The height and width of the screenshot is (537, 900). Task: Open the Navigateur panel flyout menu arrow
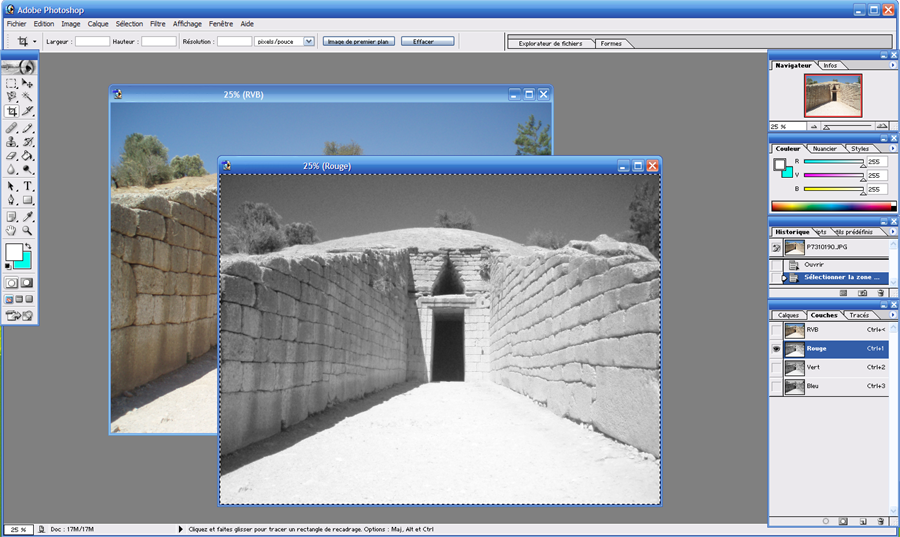click(892, 65)
